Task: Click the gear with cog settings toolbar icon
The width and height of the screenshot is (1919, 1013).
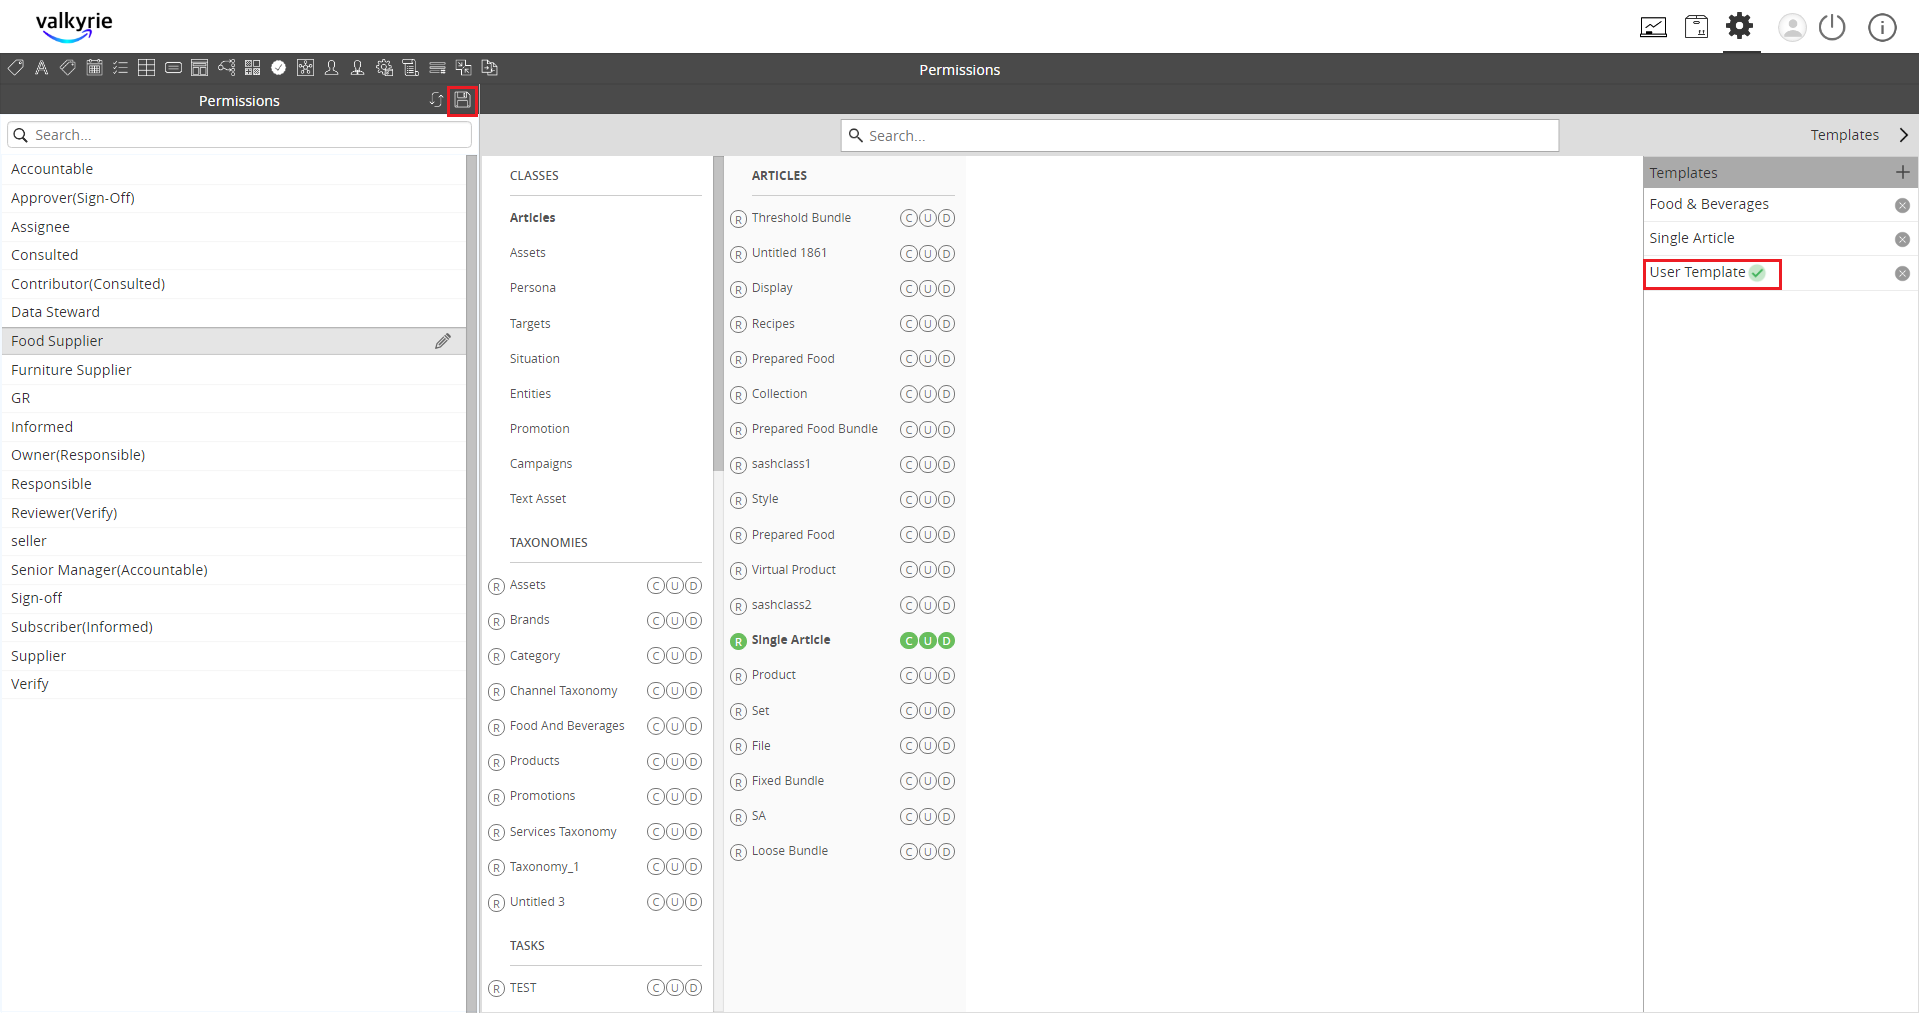Action: pyautogui.click(x=384, y=68)
